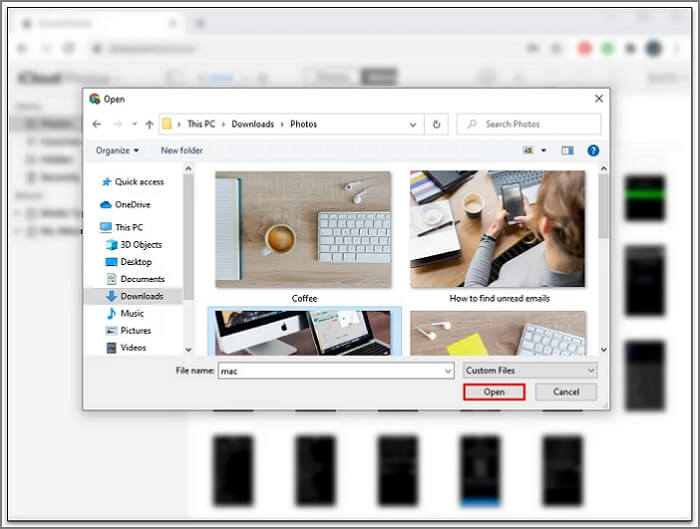The width and height of the screenshot is (700, 529).
Task: Click the folder icon in address bar
Action: [x=167, y=124]
